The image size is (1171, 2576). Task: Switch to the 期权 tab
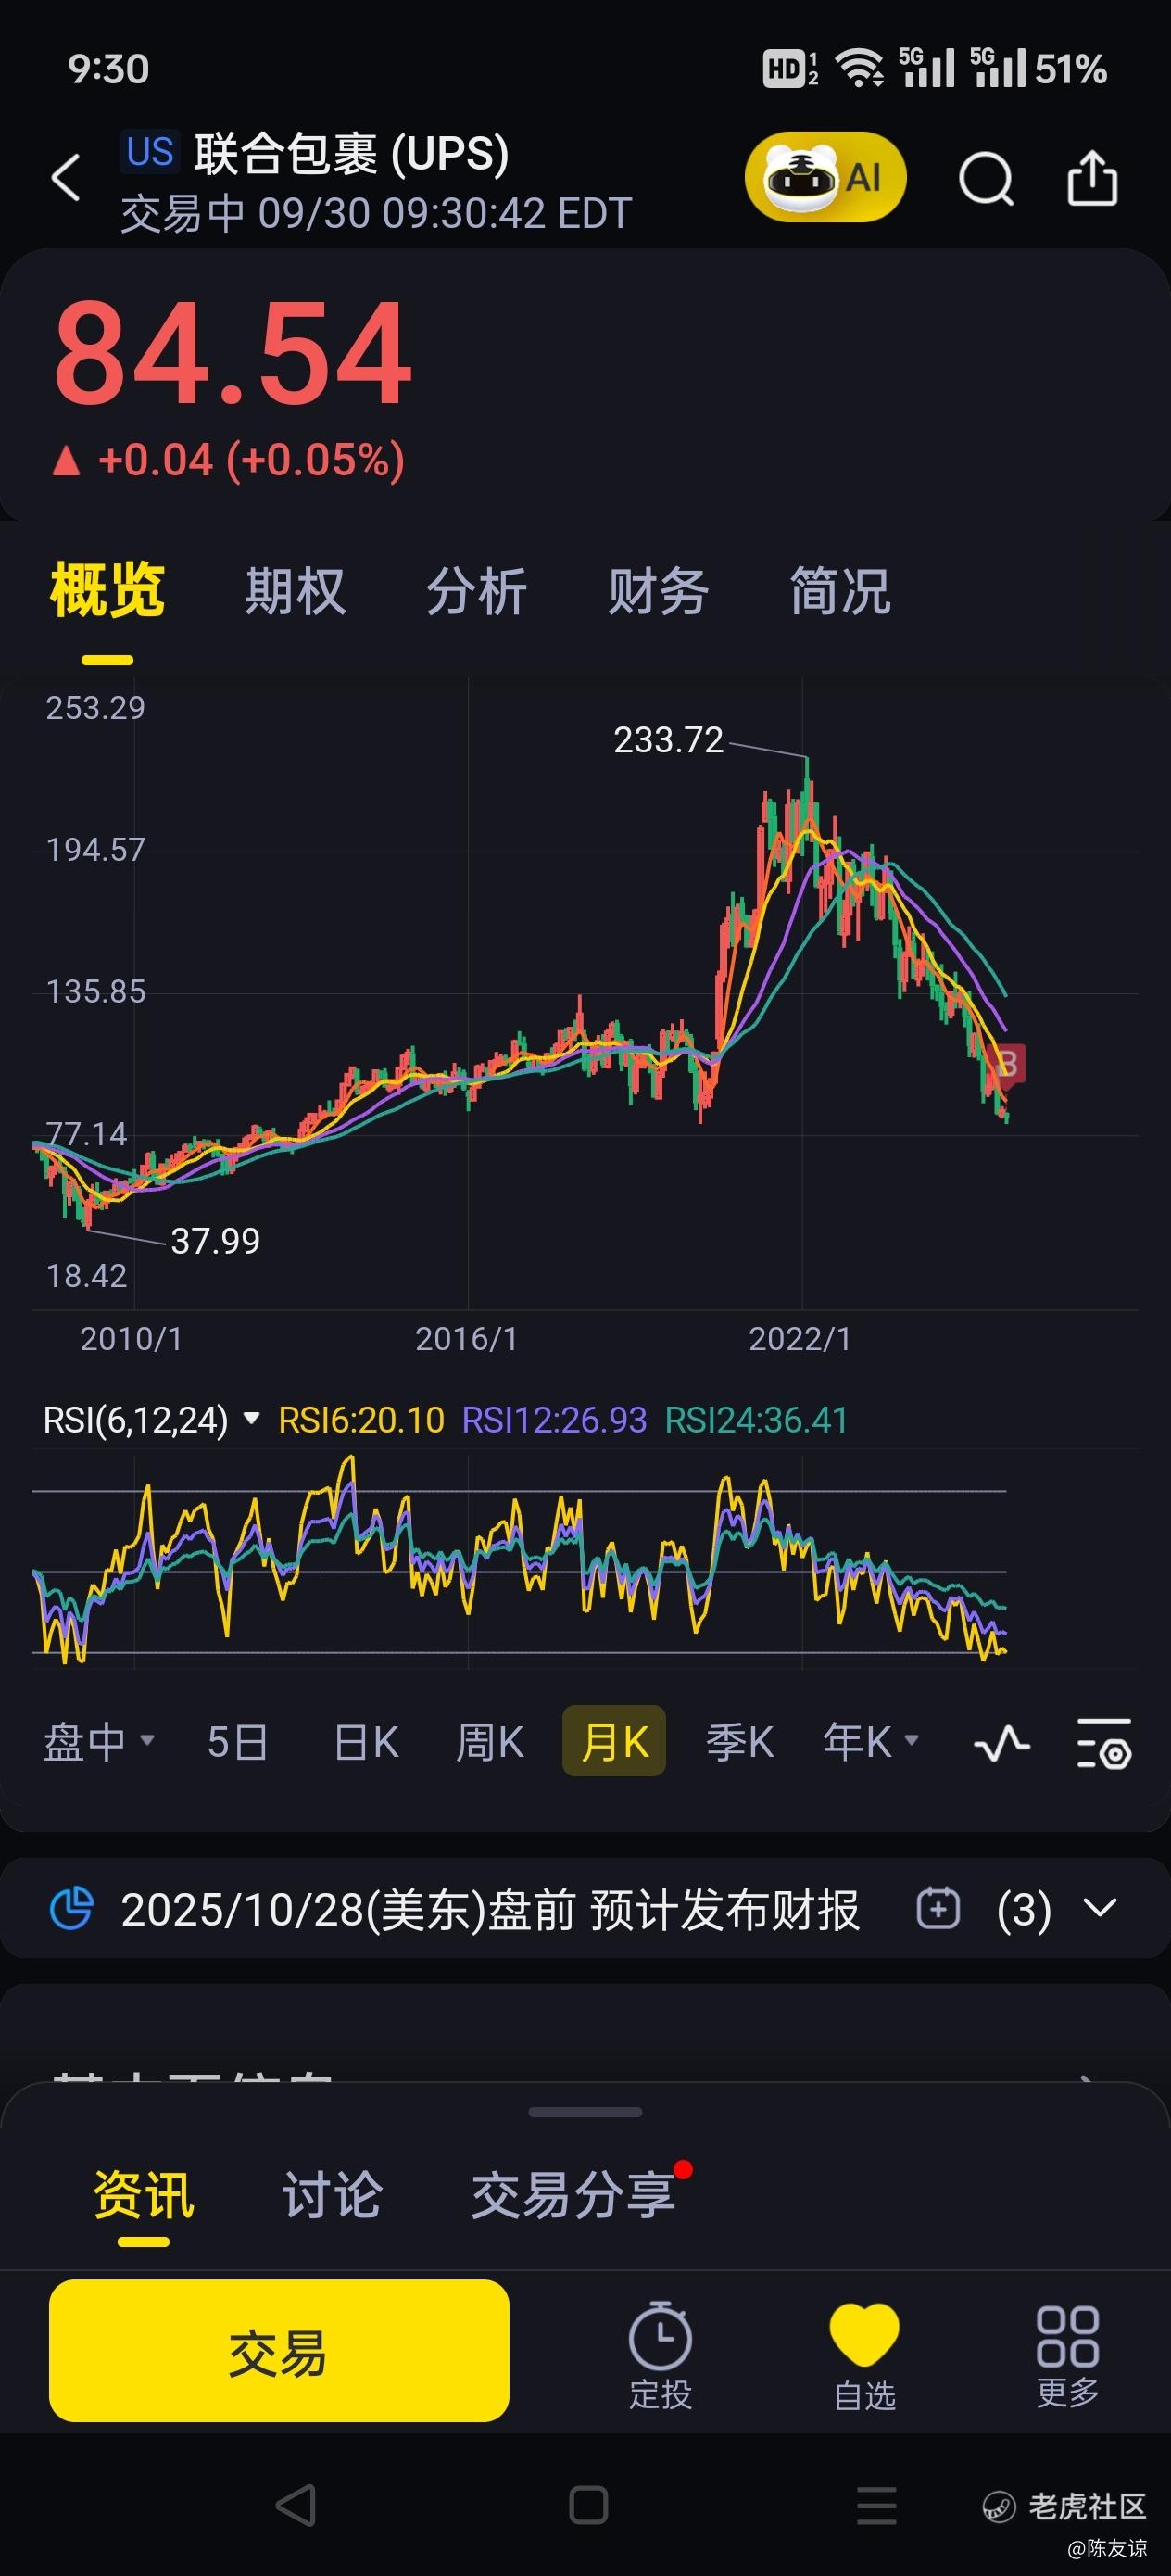pyautogui.click(x=295, y=590)
